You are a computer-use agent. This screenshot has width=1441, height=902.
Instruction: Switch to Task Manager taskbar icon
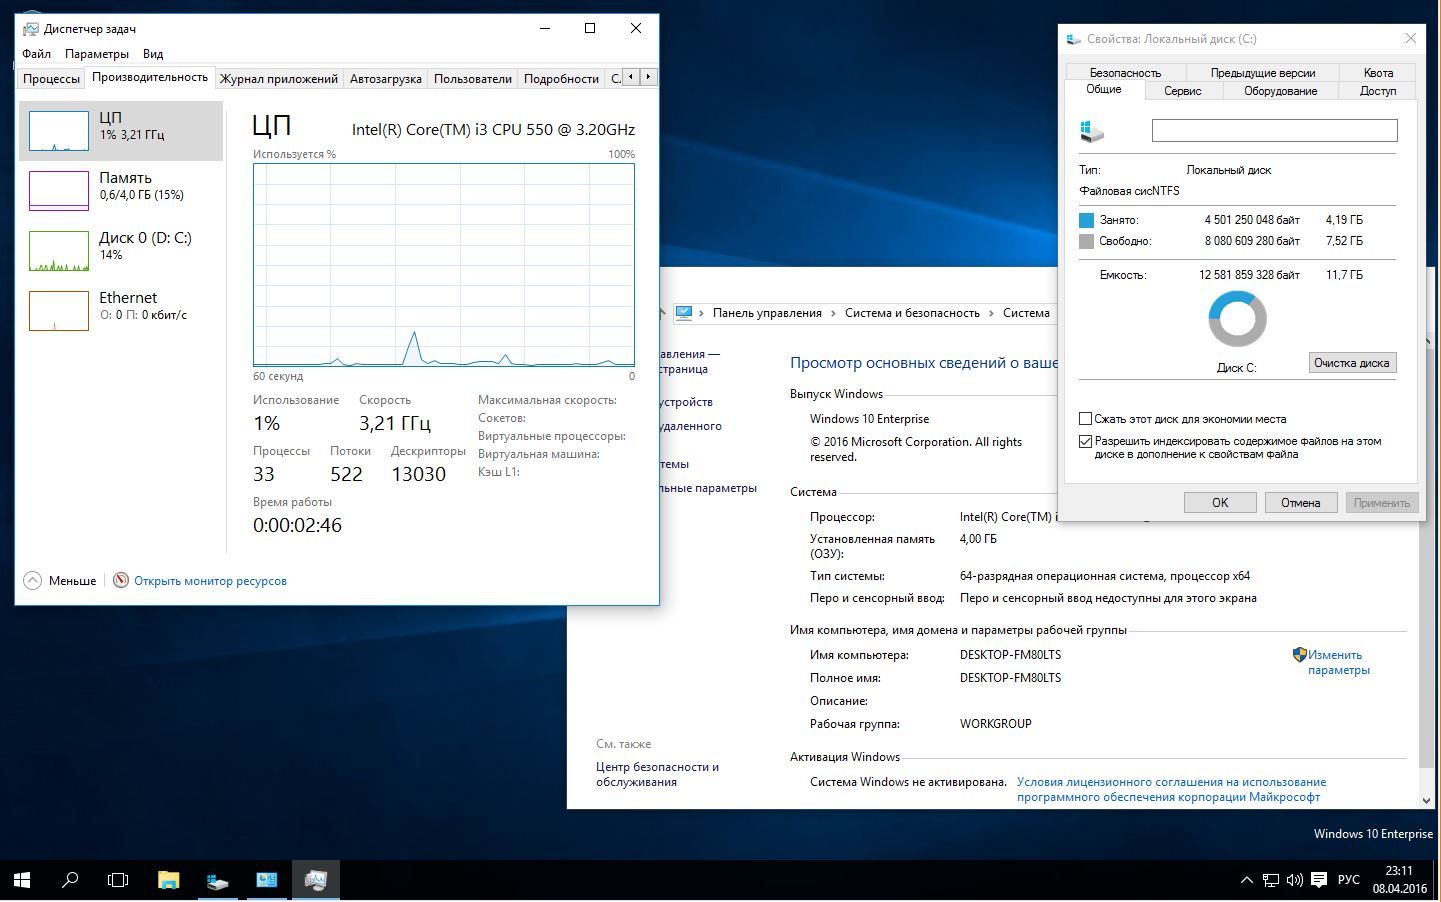(x=316, y=880)
